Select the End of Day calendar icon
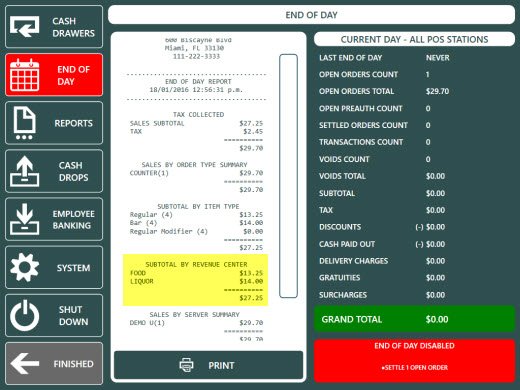Screen dimensions: 520x390 (x=25, y=75)
